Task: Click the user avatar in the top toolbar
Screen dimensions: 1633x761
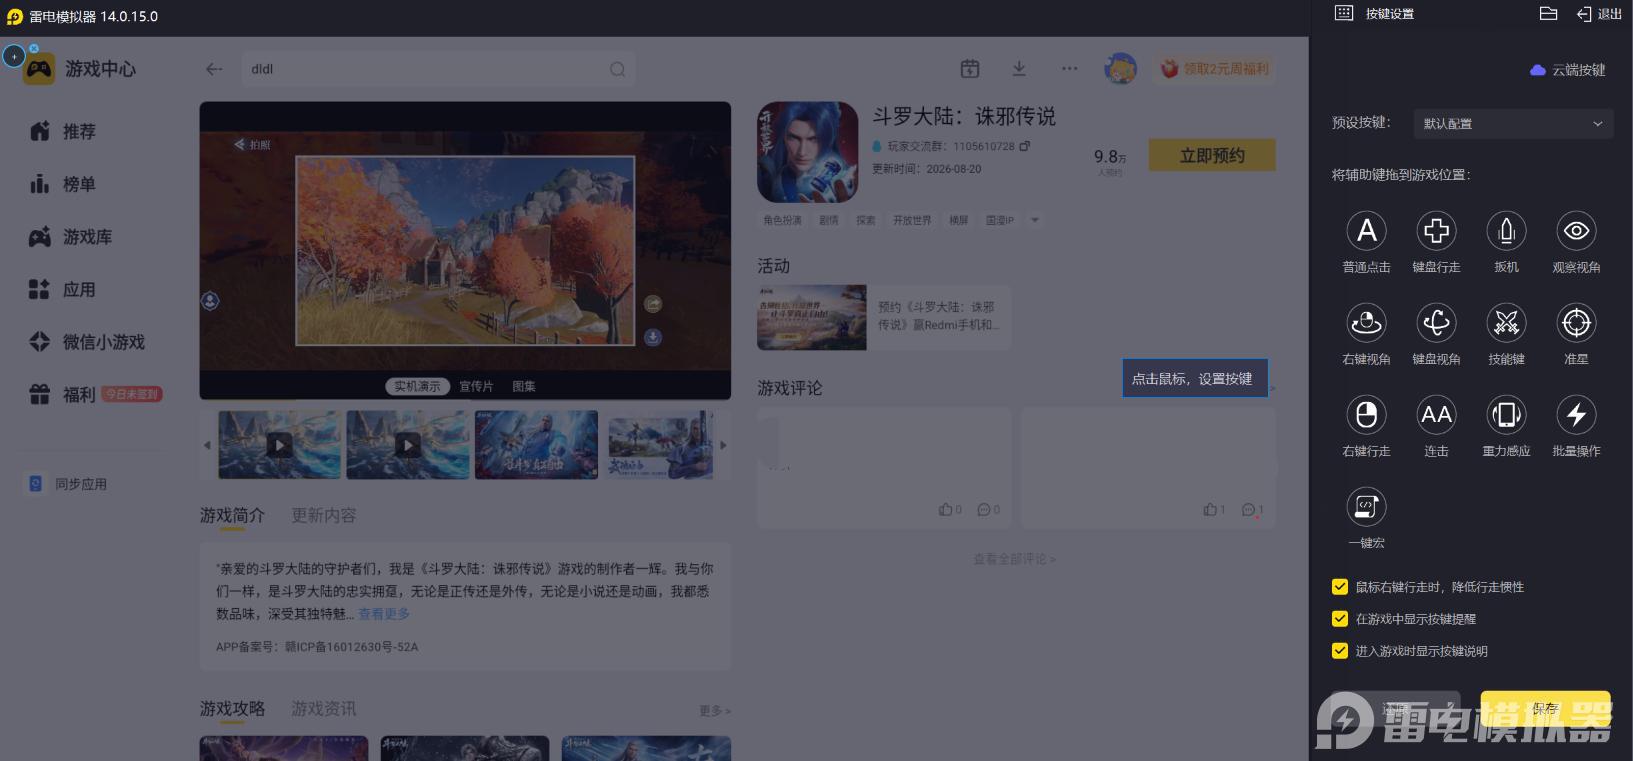Action: 1120,68
